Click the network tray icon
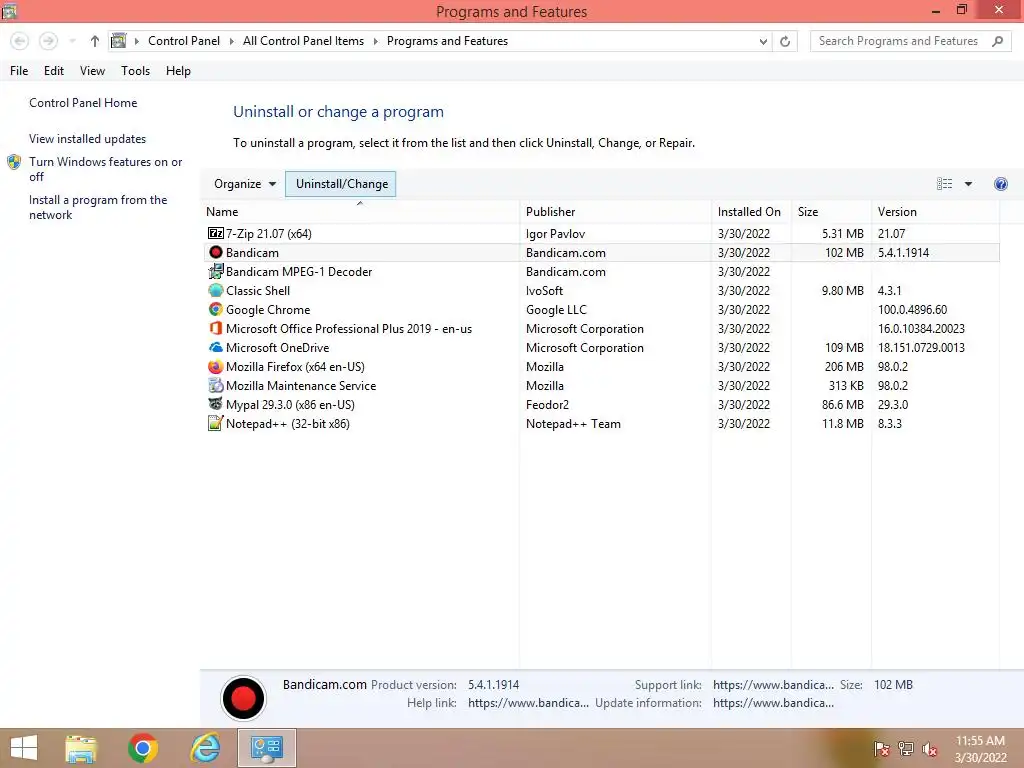 click(x=906, y=749)
